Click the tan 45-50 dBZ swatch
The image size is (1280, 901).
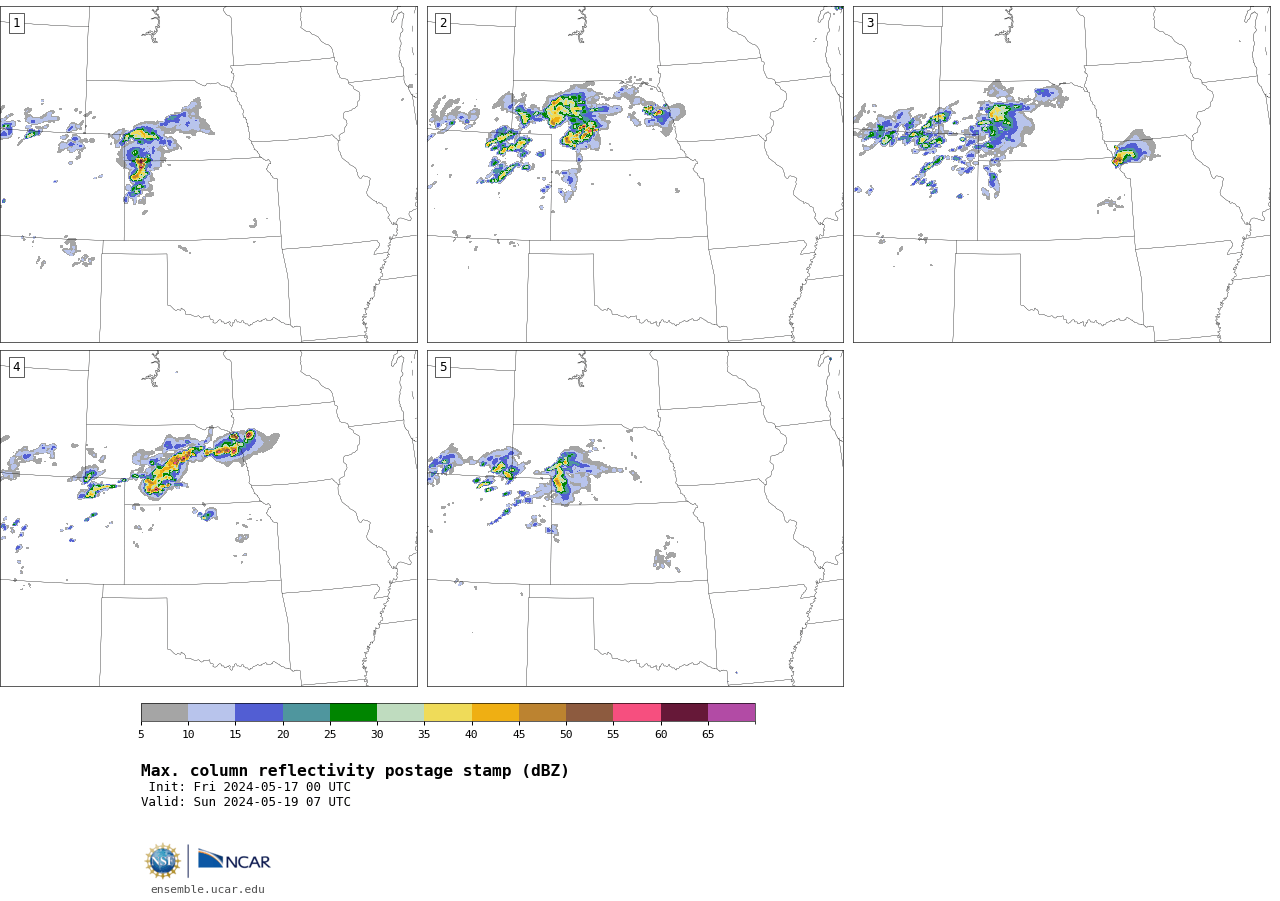[x=542, y=713]
